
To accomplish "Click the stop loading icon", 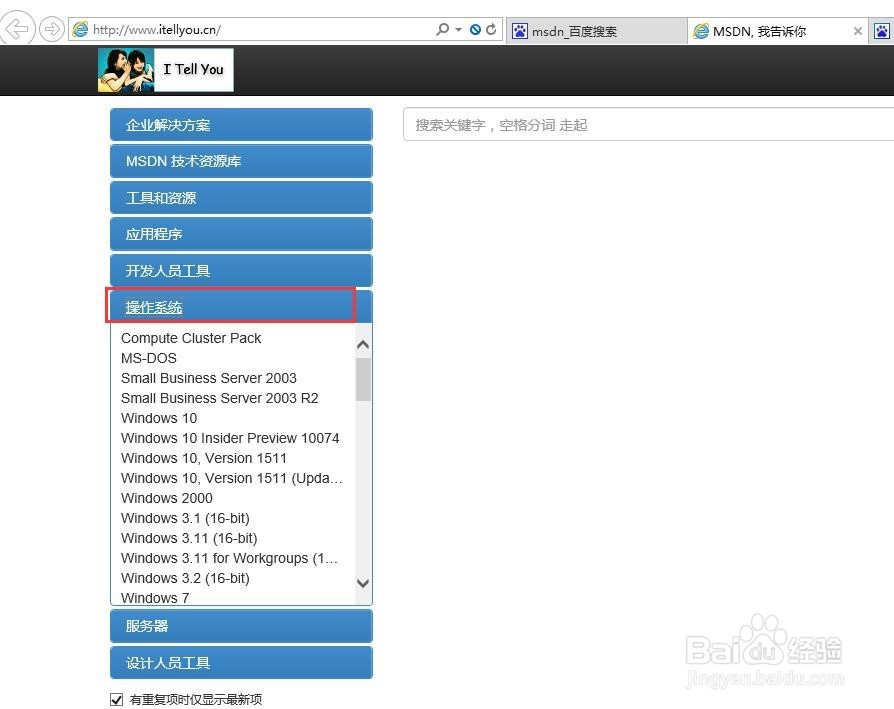I will tap(475, 30).
